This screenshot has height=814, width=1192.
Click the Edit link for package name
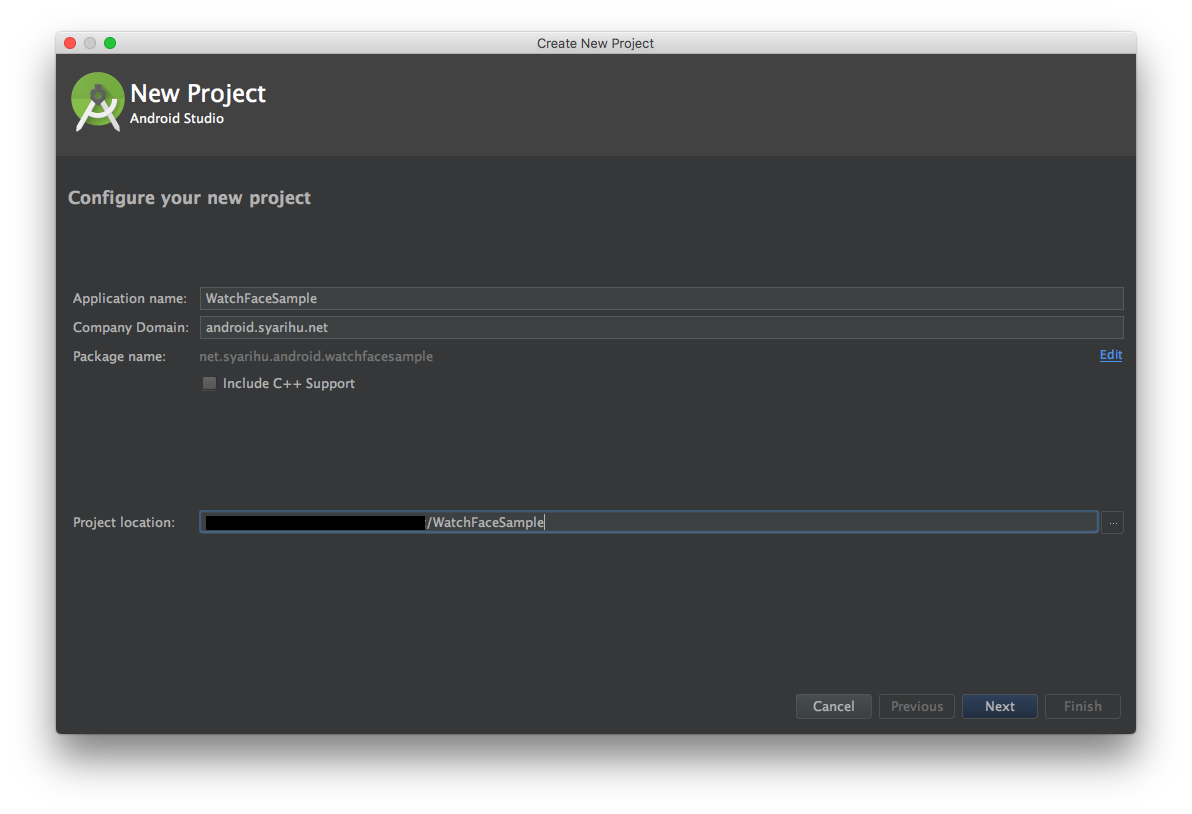(x=1111, y=355)
